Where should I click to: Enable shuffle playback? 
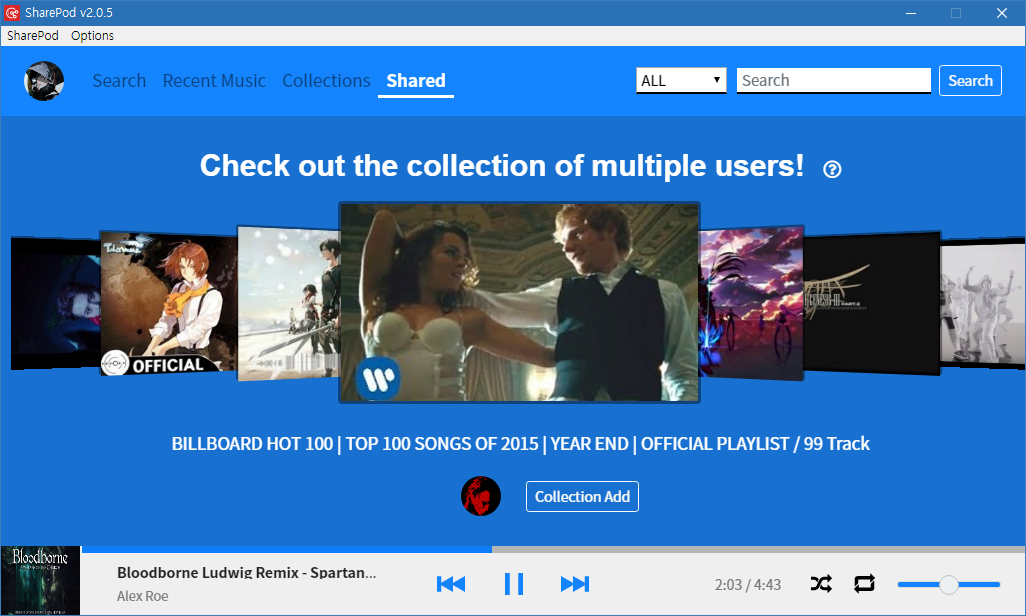(x=820, y=583)
